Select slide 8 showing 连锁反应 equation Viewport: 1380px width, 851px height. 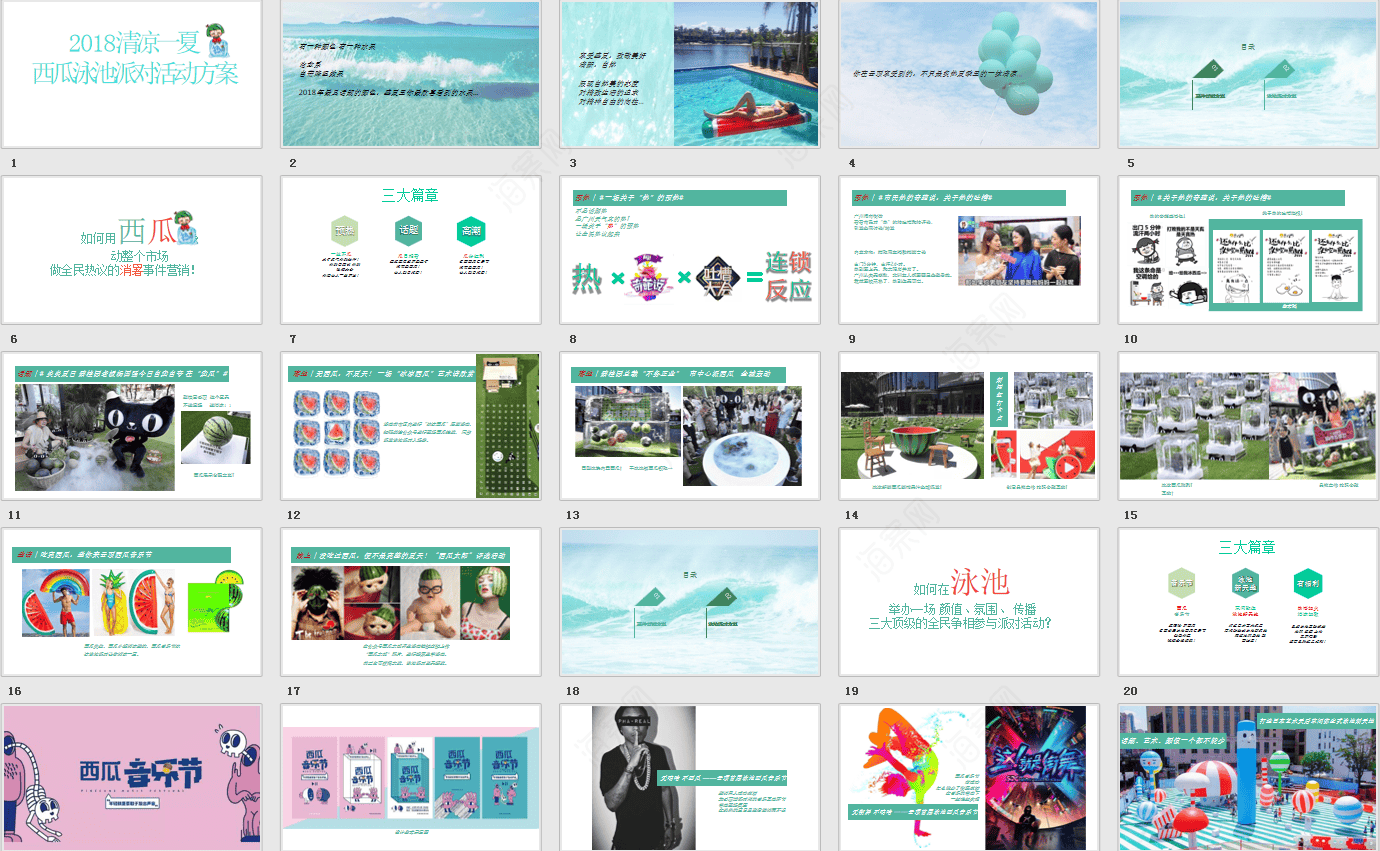pyautogui.click(x=690, y=250)
